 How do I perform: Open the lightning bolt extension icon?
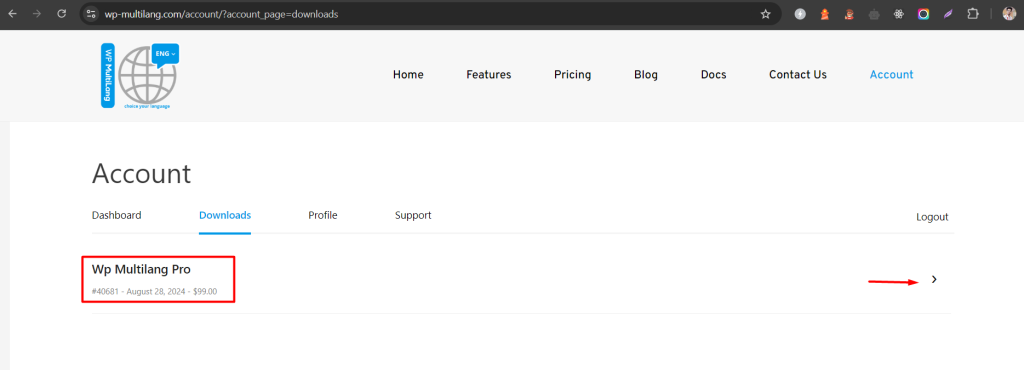[800, 14]
